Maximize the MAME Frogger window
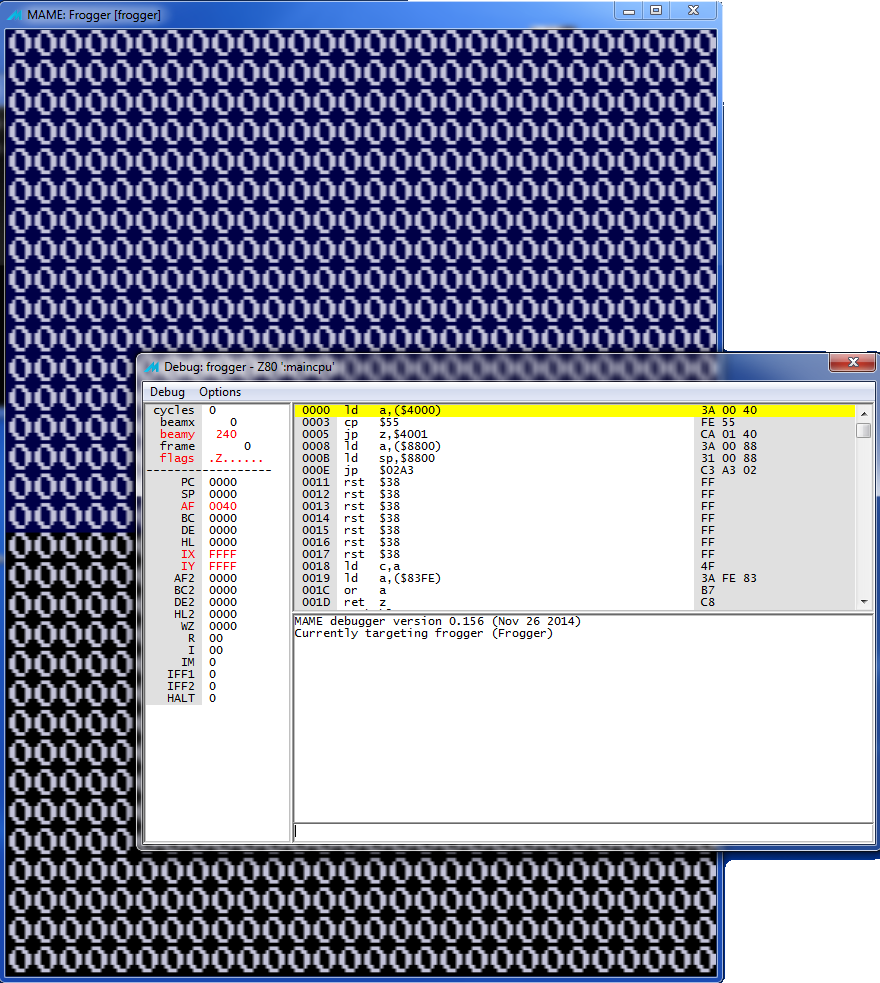The height and width of the screenshot is (983, 880). pyautogui.click(x=656, y=11)
